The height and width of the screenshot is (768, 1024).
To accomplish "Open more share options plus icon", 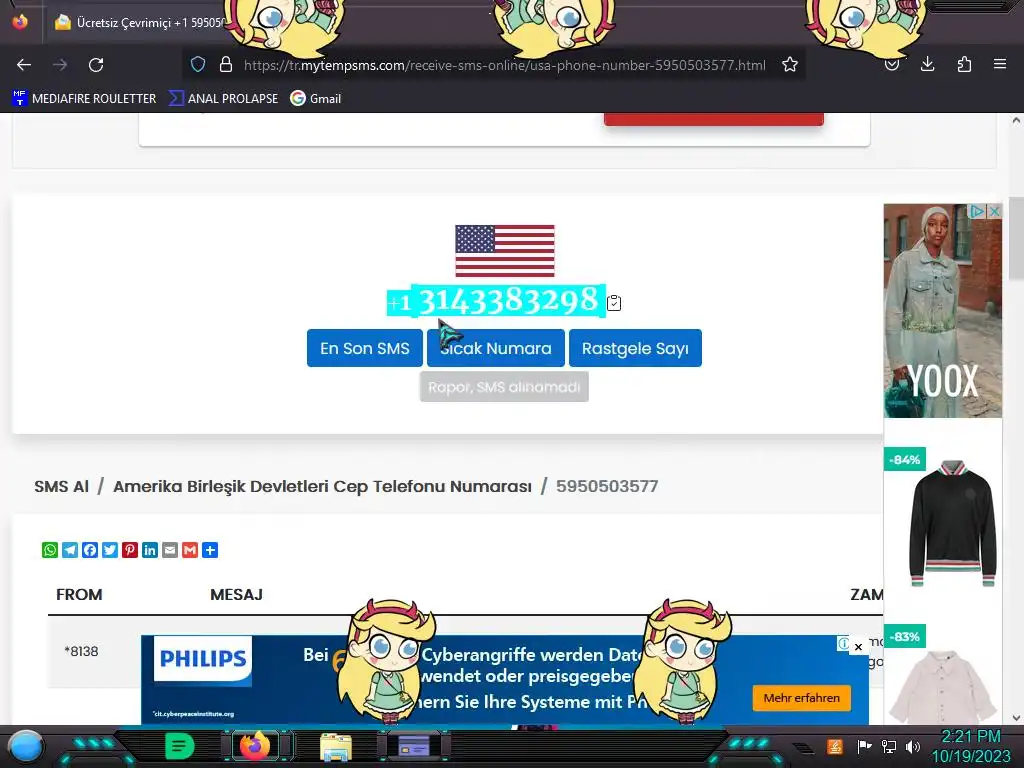I will point(210,550).
